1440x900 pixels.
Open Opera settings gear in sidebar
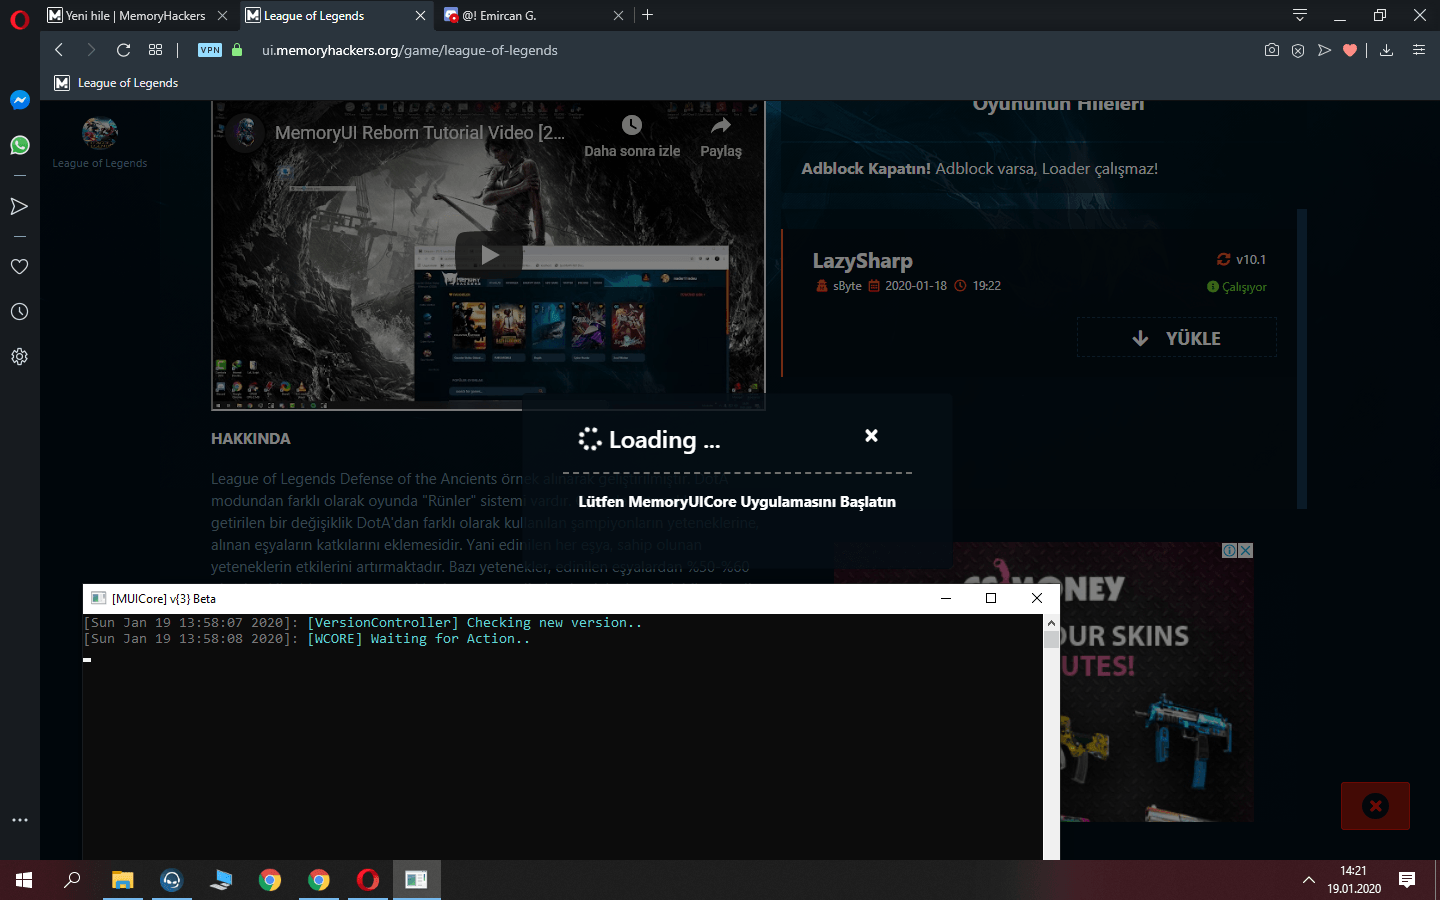[19, 357]
